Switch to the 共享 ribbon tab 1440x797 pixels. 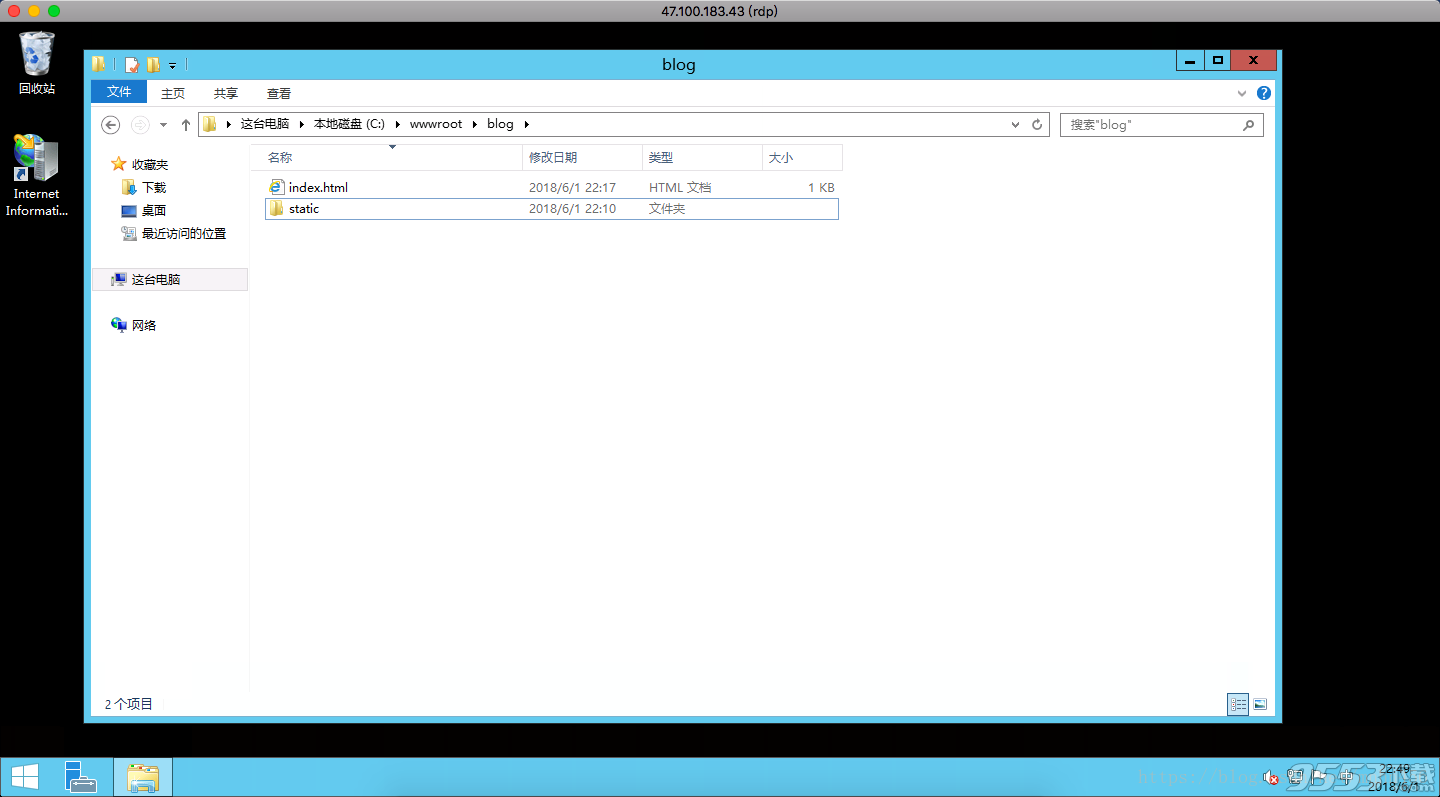tap(226, 93)
